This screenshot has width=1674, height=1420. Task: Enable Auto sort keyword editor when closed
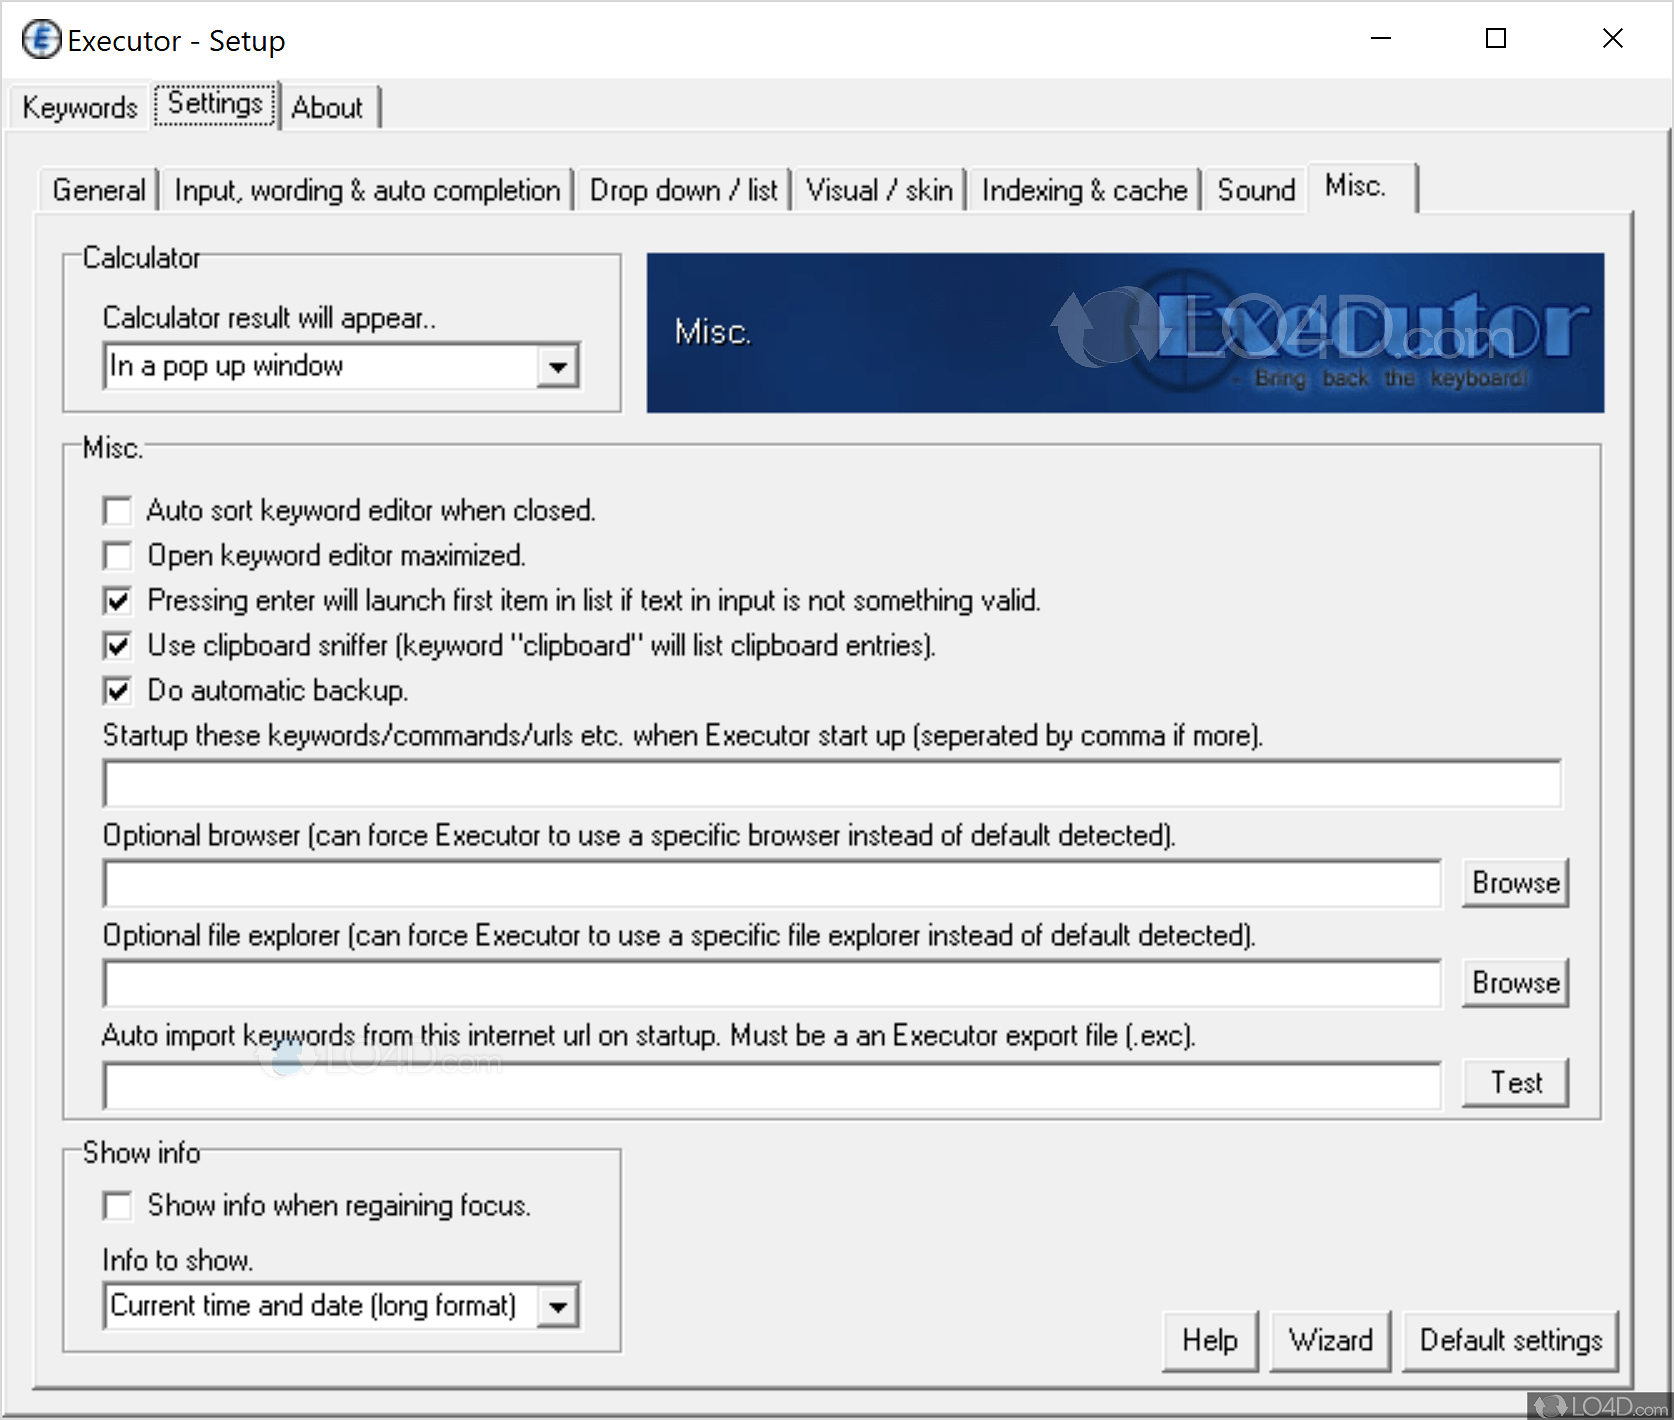point(118,511)
